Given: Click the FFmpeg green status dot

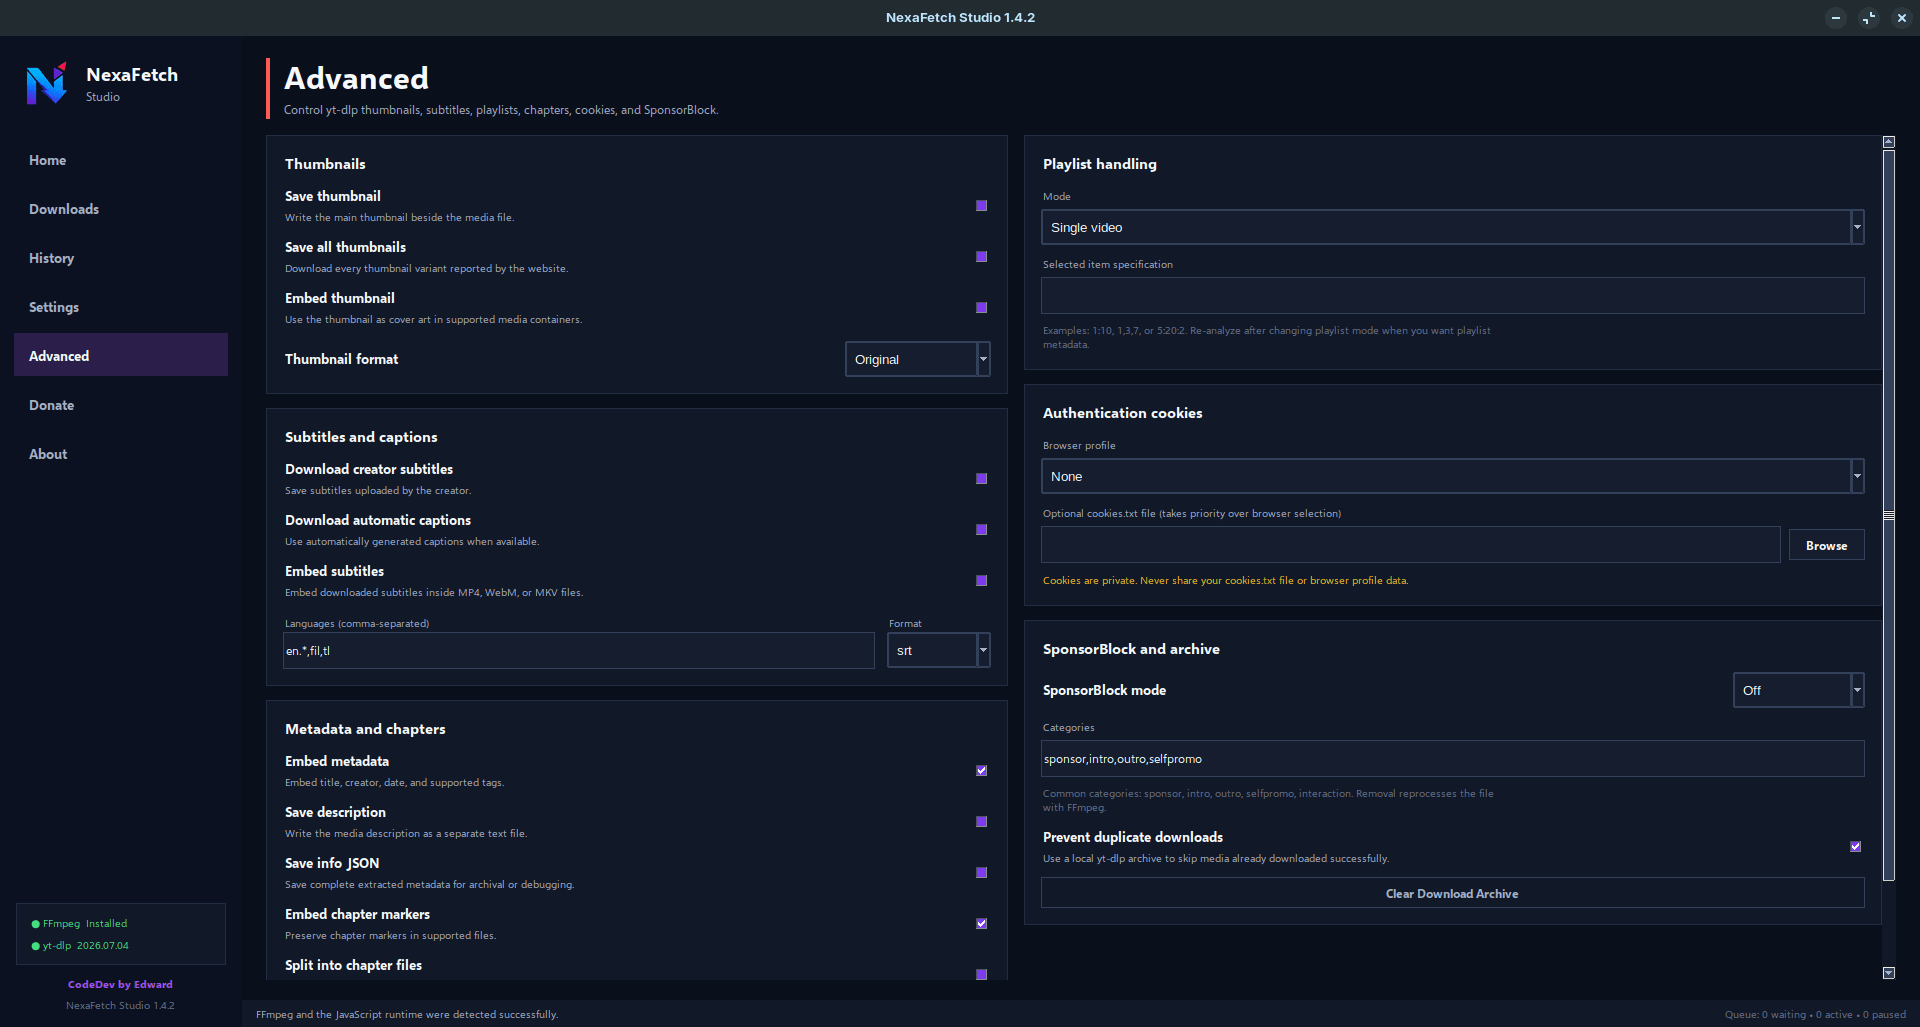Looking at the screenshot, I should click(x=36, y=924).
